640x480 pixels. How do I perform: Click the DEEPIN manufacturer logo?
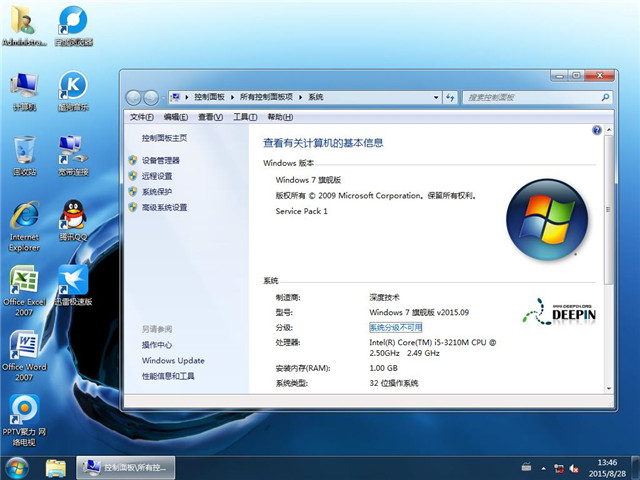coord(559,312)
